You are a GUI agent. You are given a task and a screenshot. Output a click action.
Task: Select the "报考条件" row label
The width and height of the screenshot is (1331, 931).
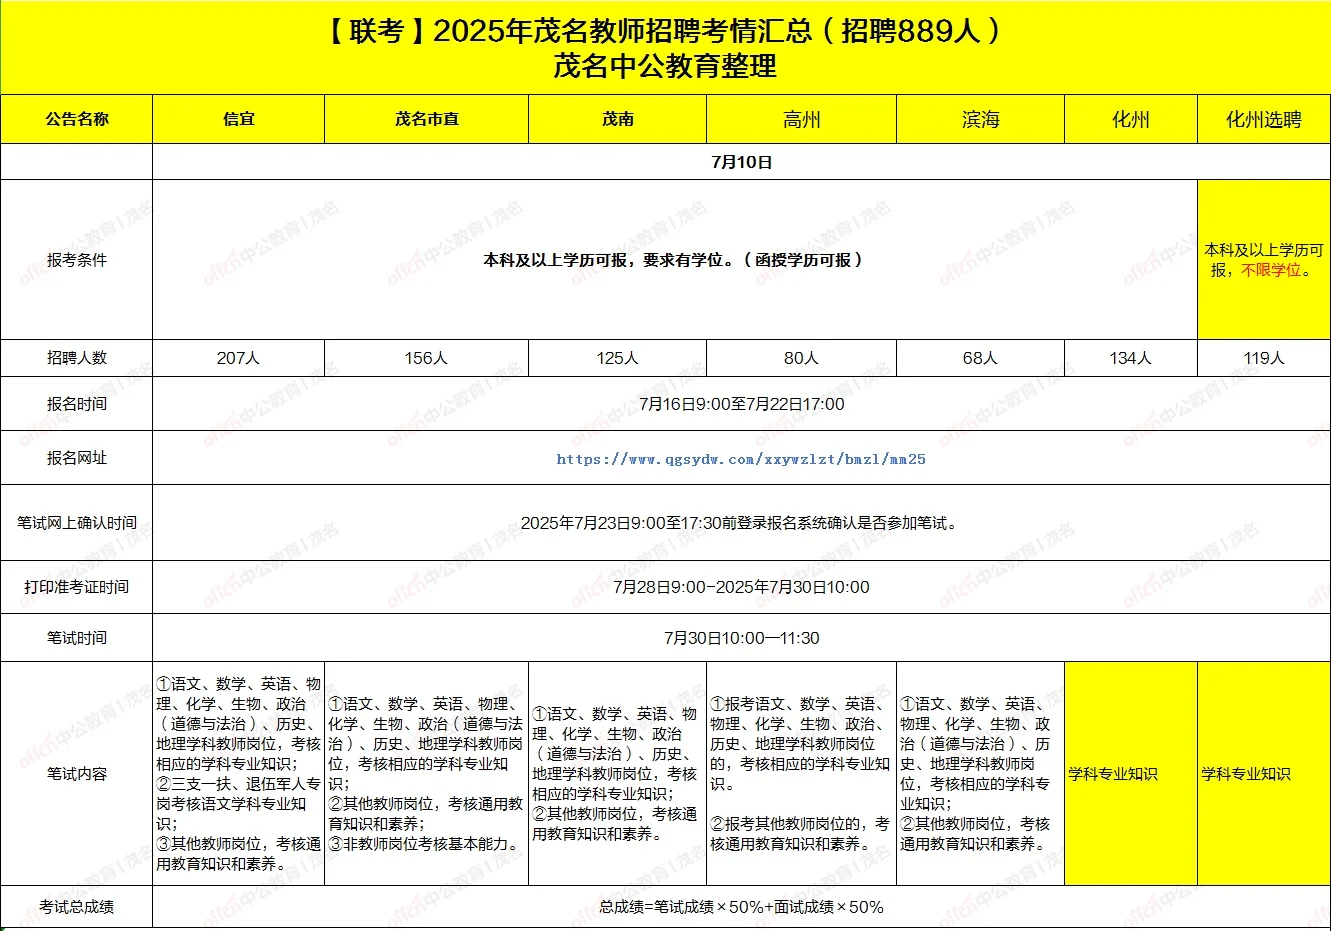(77, 260)
